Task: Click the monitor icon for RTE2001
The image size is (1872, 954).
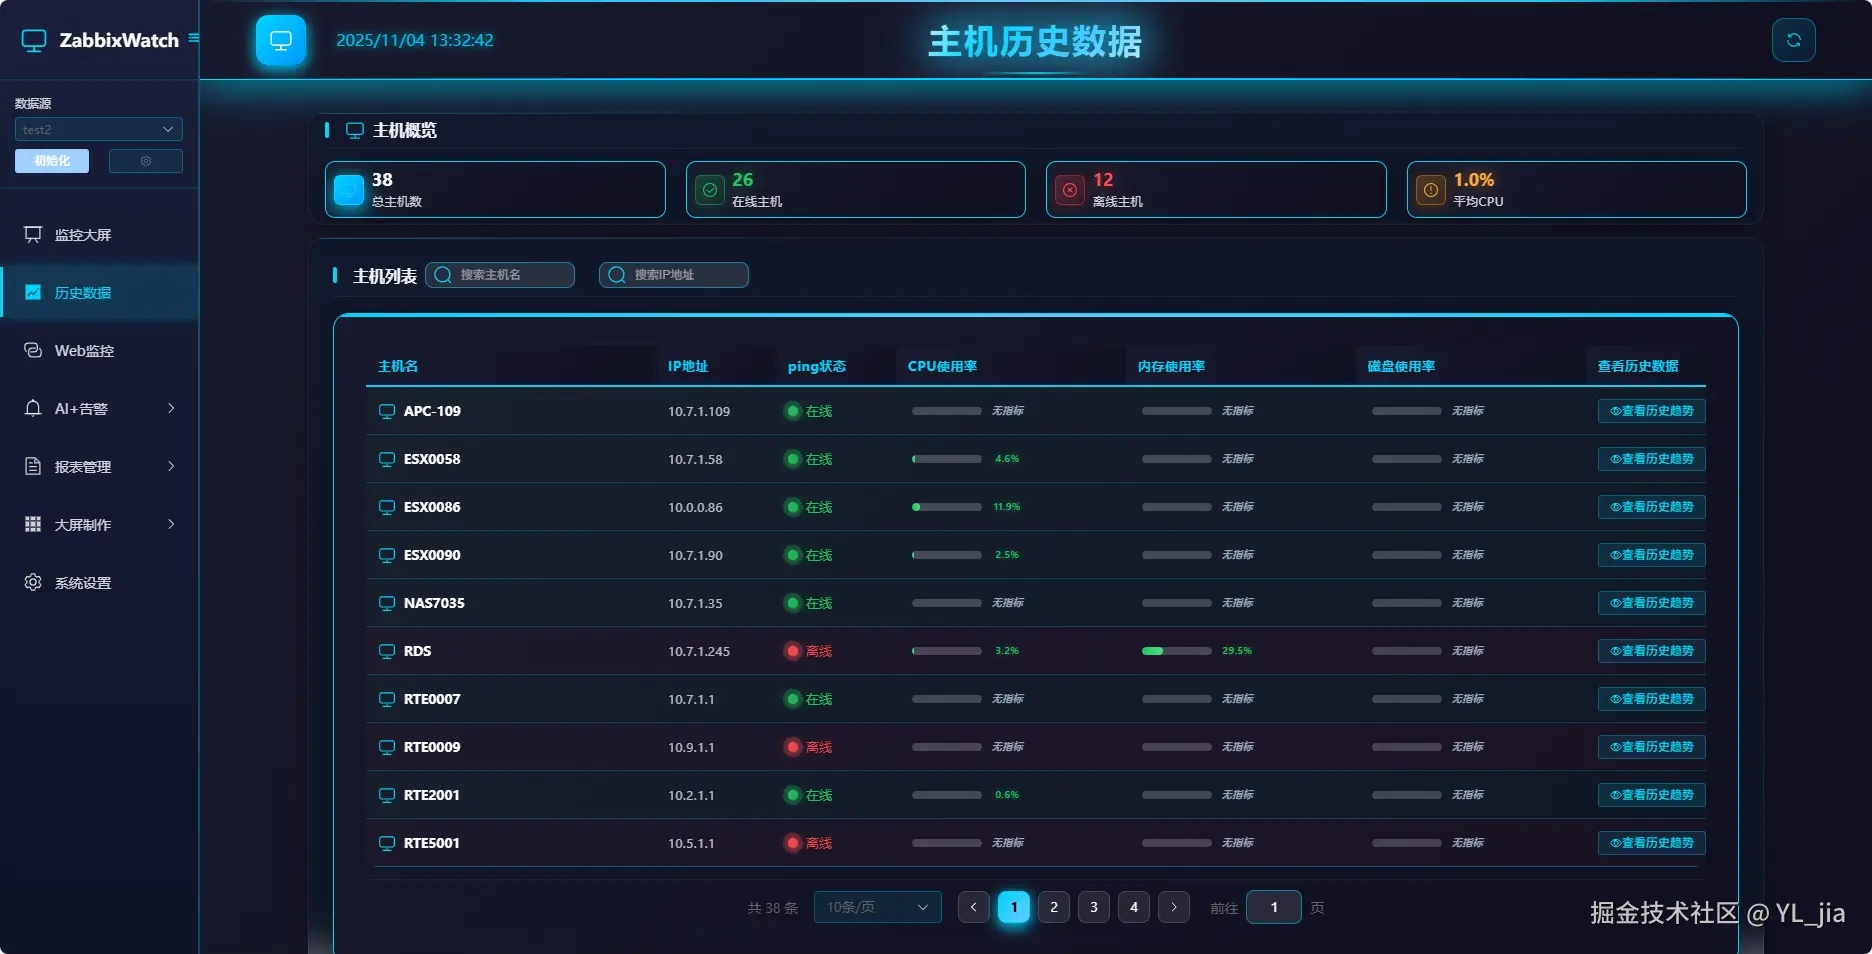Action: (x=387, y=795)
